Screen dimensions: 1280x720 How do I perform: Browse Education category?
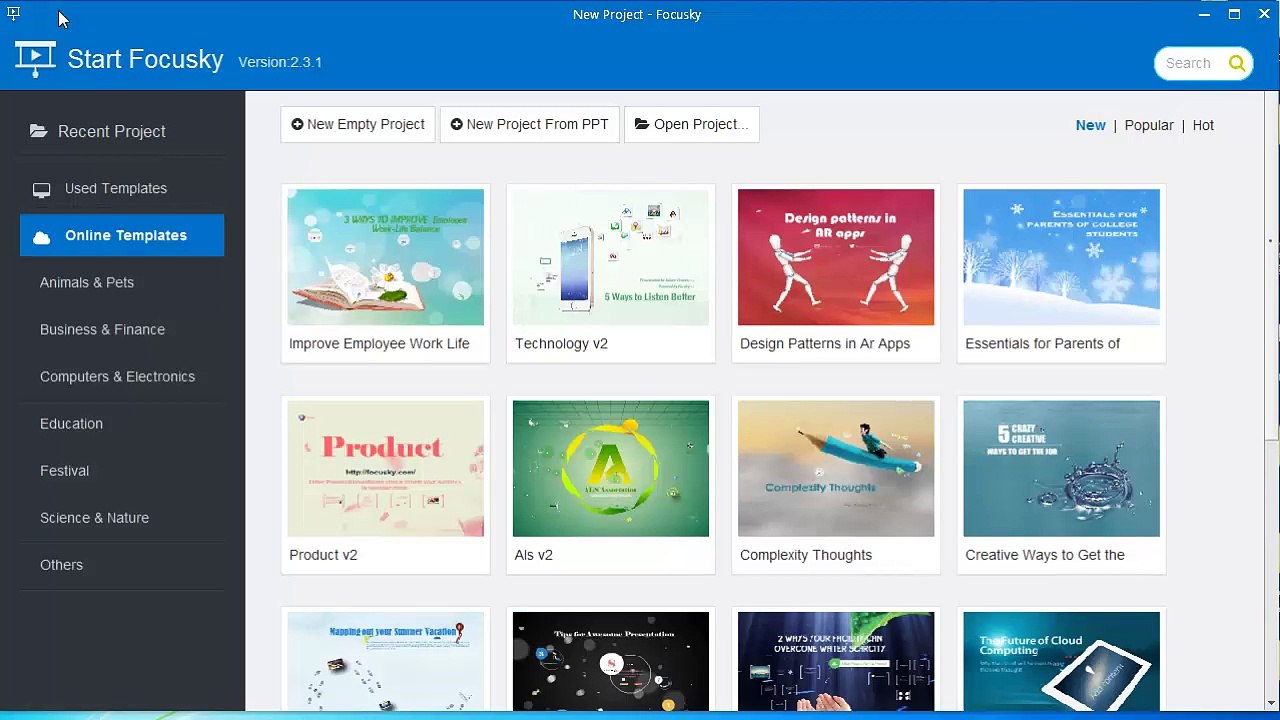click(71, 423)
